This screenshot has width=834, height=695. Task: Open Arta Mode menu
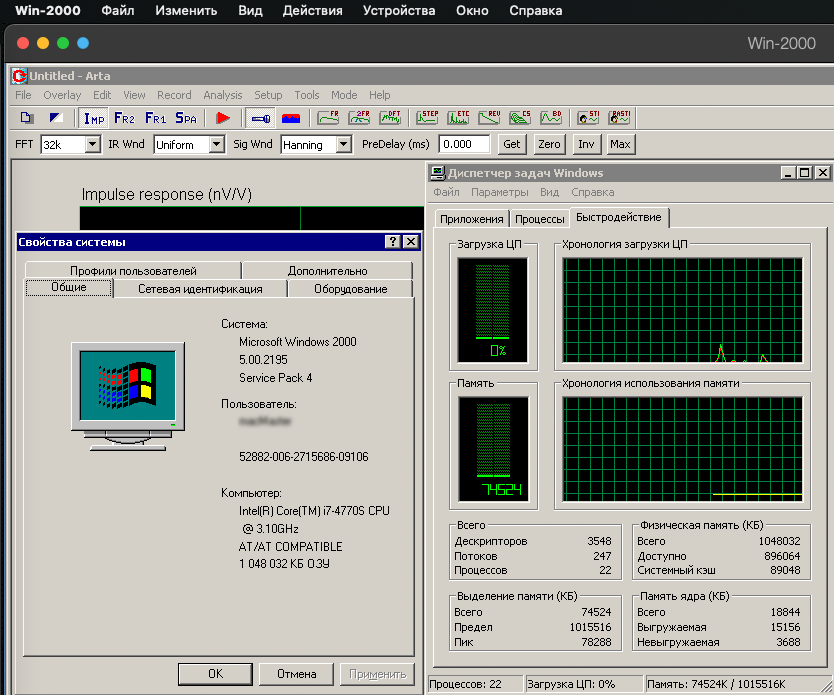click(x=344, y=95)
